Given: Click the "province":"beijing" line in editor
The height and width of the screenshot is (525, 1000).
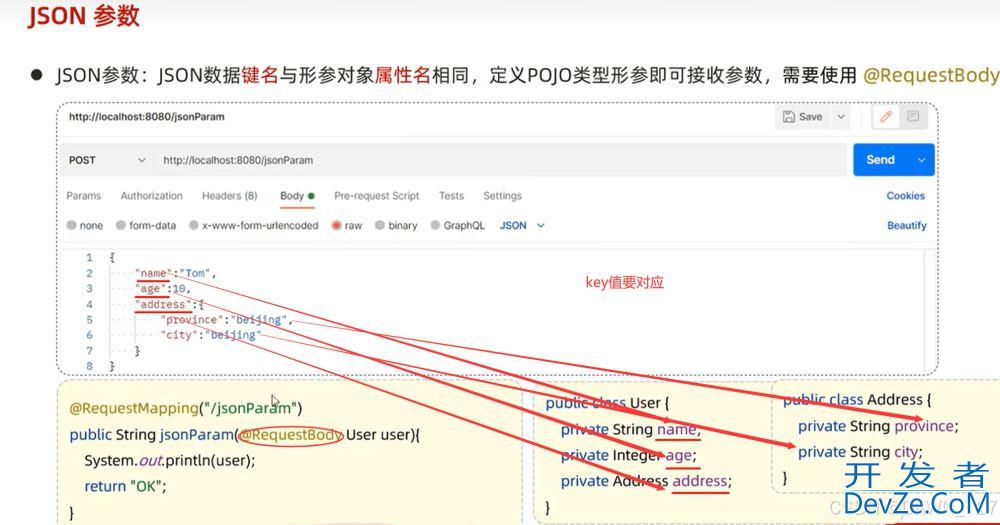Looking at the screenshot, I should point(226,320).
